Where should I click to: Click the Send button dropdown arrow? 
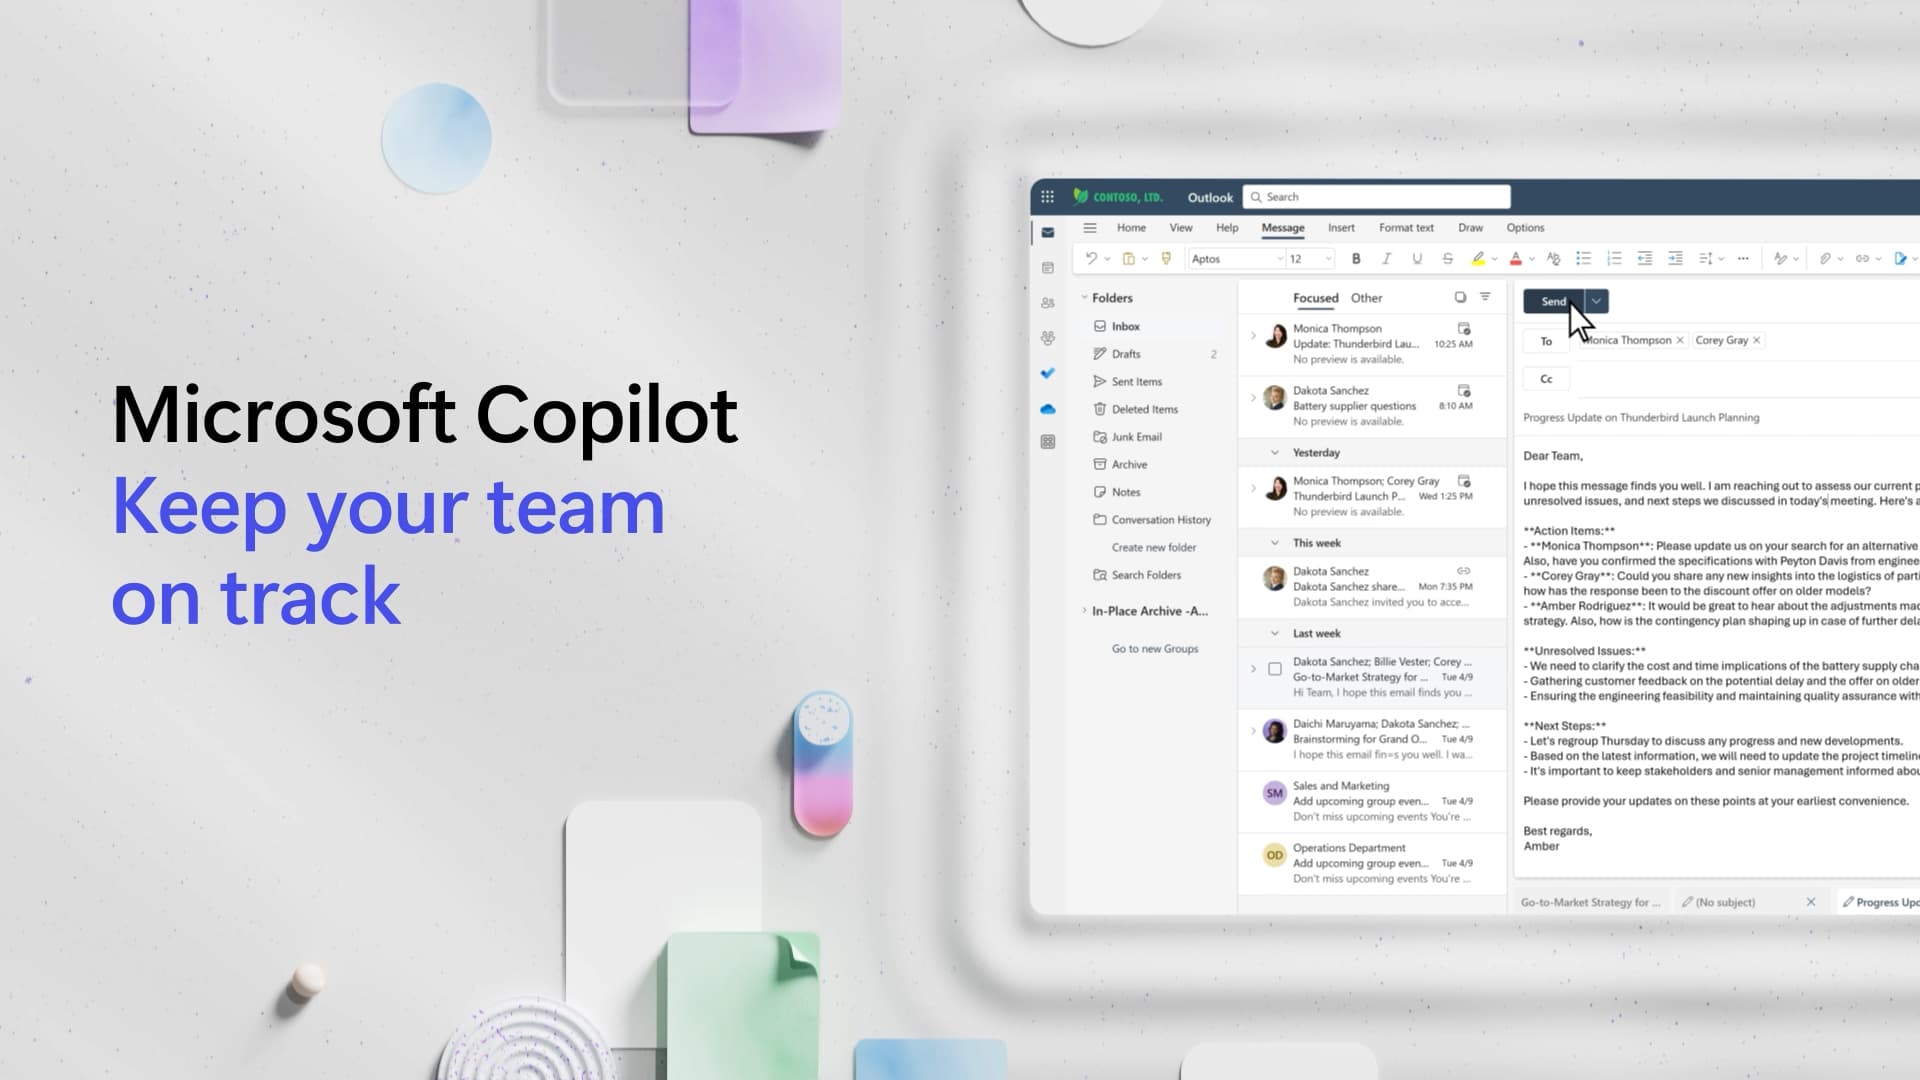1597,301
